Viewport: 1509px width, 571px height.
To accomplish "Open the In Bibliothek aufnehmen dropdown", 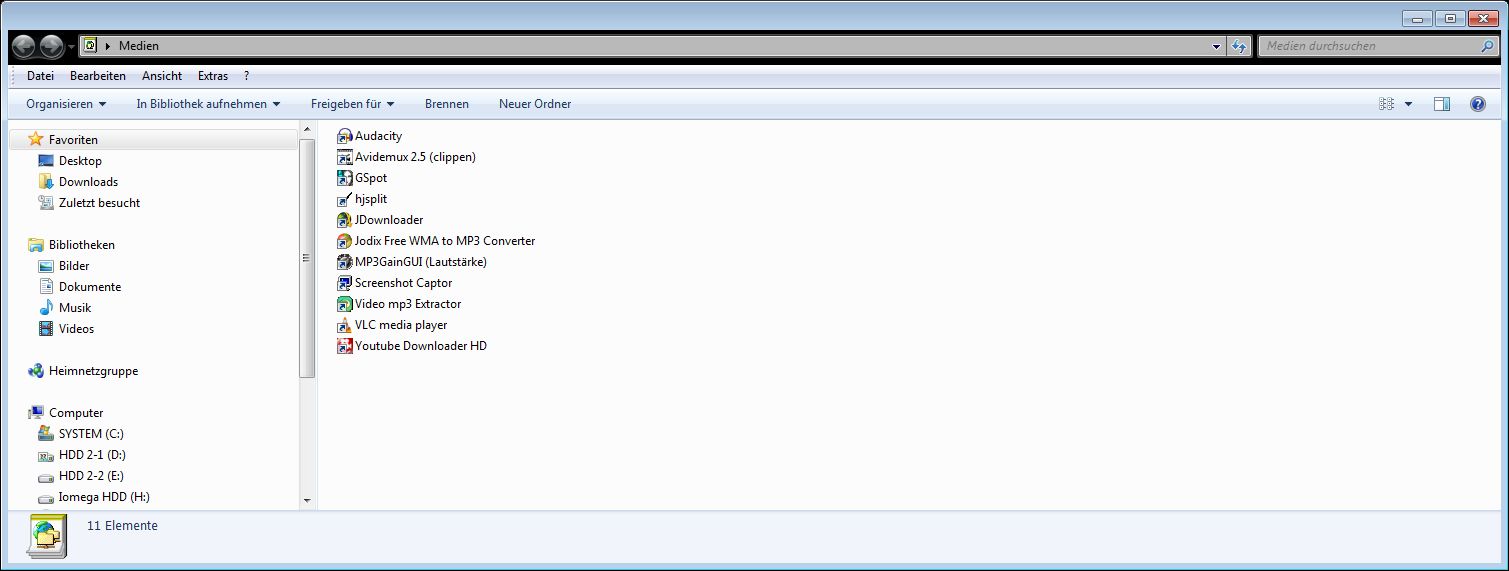I will 208,104.
